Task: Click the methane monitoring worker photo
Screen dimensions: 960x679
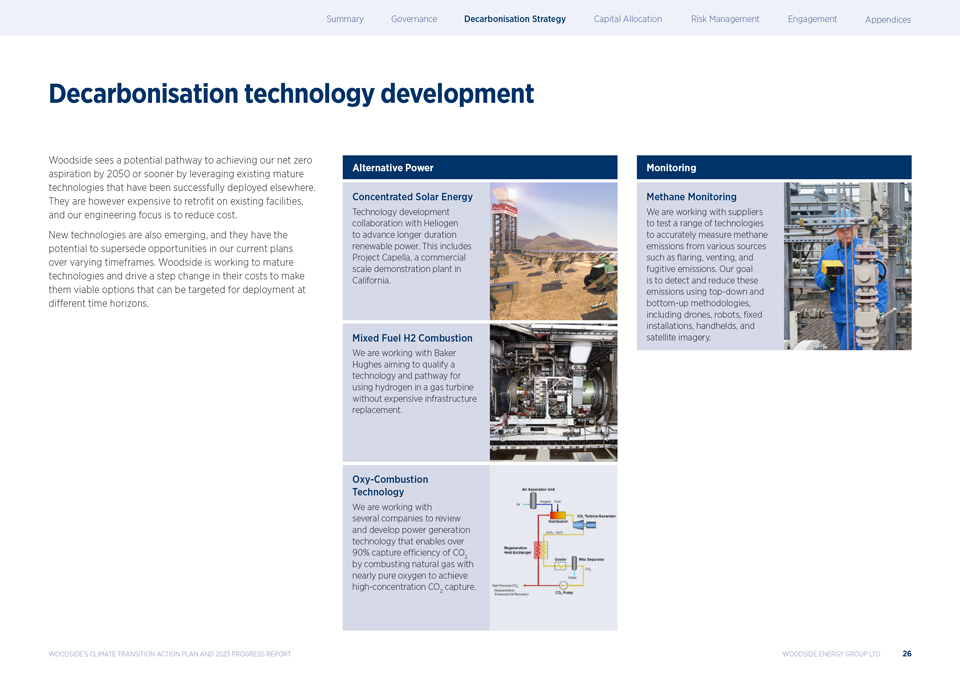Action: (847, 265)
